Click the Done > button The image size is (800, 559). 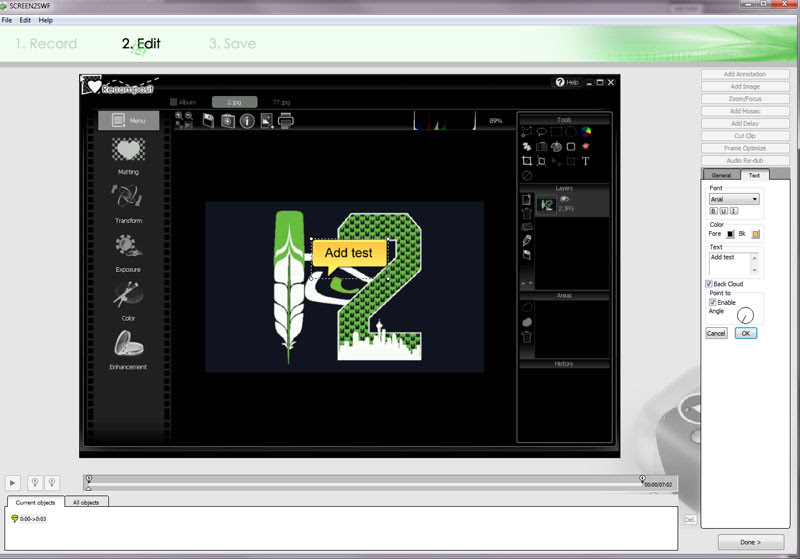[x=751, y=542]
